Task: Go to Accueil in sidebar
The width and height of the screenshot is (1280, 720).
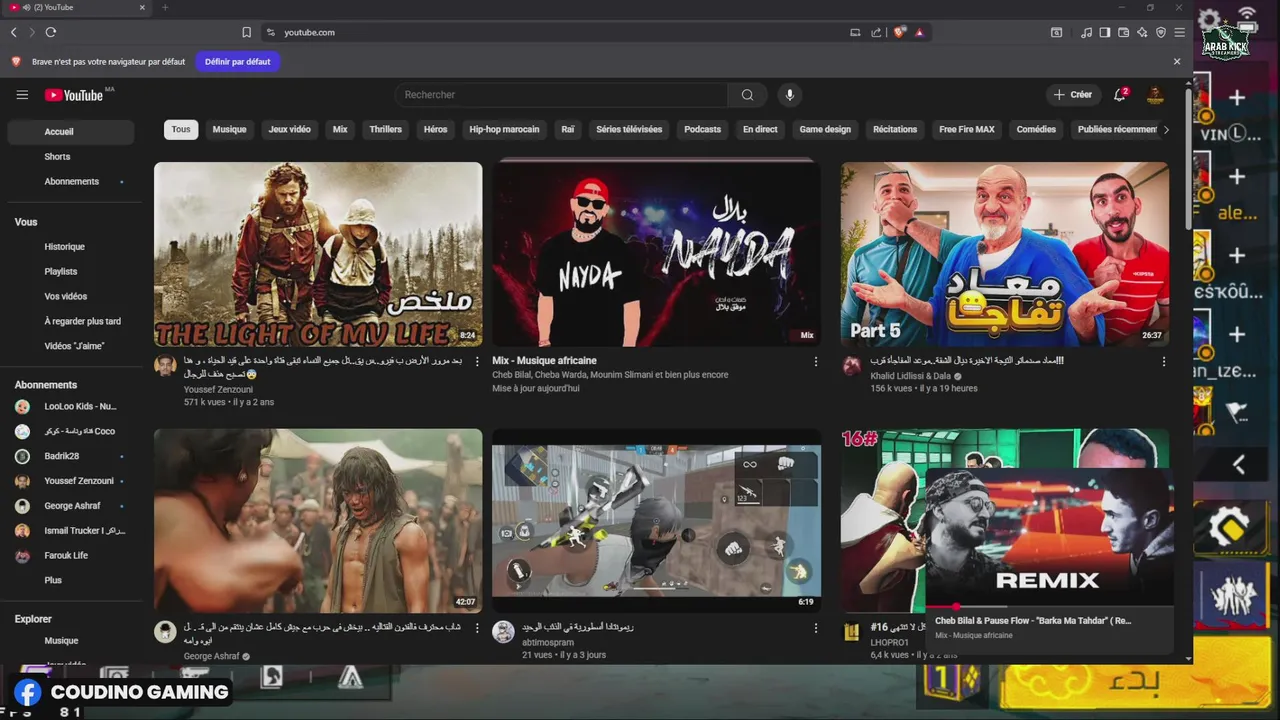Action: (71, 132)
